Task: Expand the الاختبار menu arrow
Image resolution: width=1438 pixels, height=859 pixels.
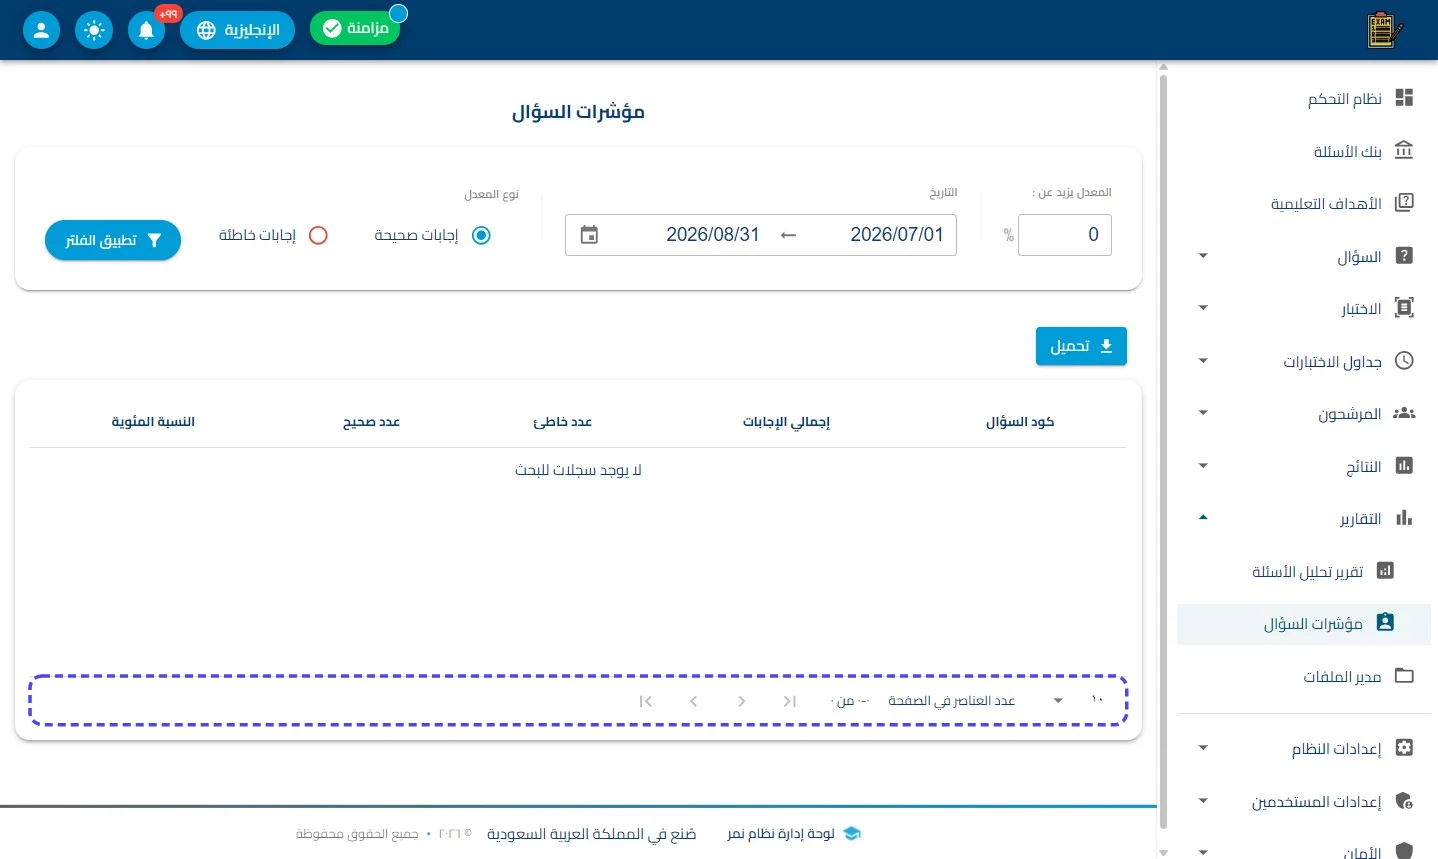Action: pyautogui.click(x=1203, y=308)
